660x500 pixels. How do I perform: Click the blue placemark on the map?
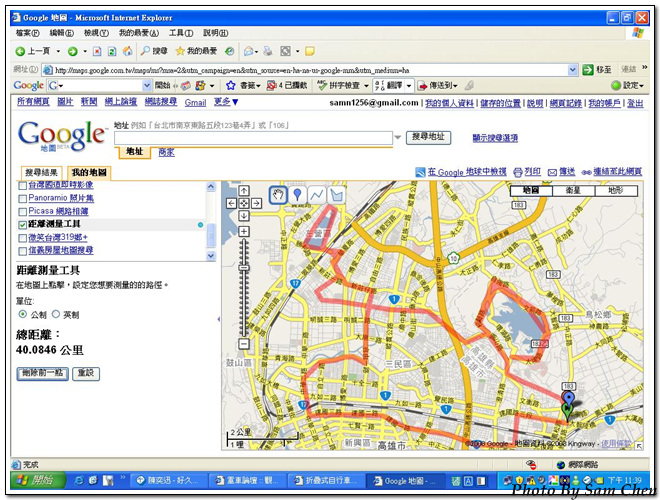[x=568, y=399]
